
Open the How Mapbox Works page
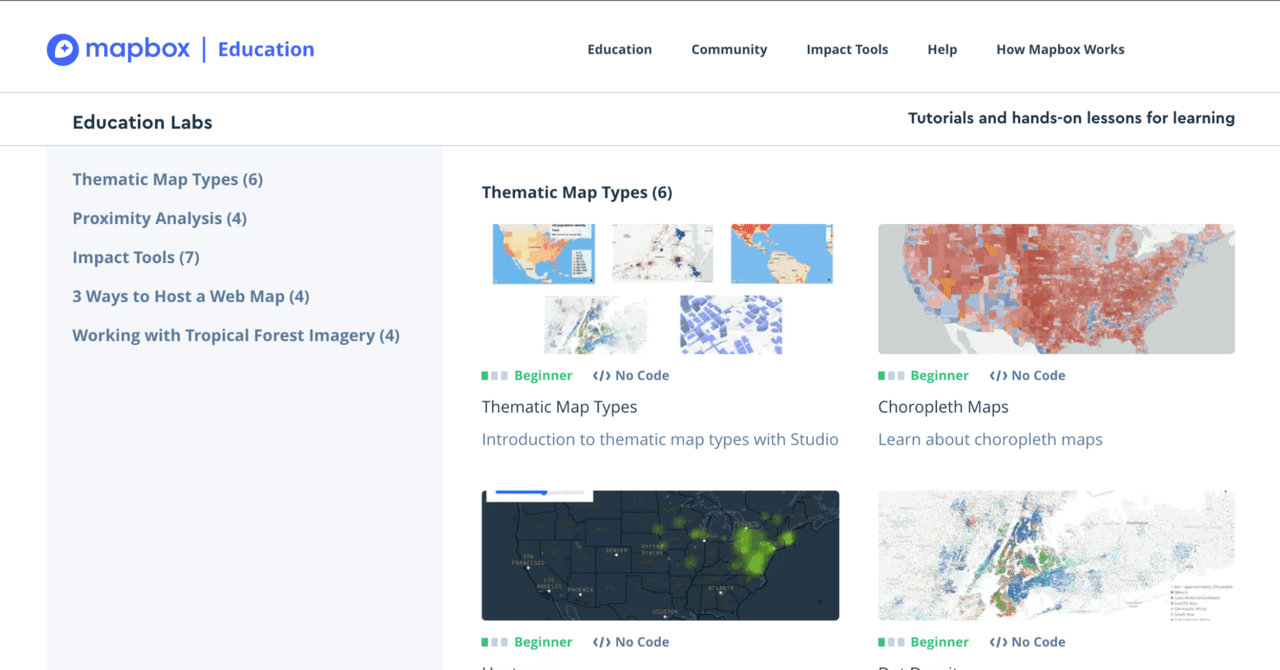click(1060, 49)
